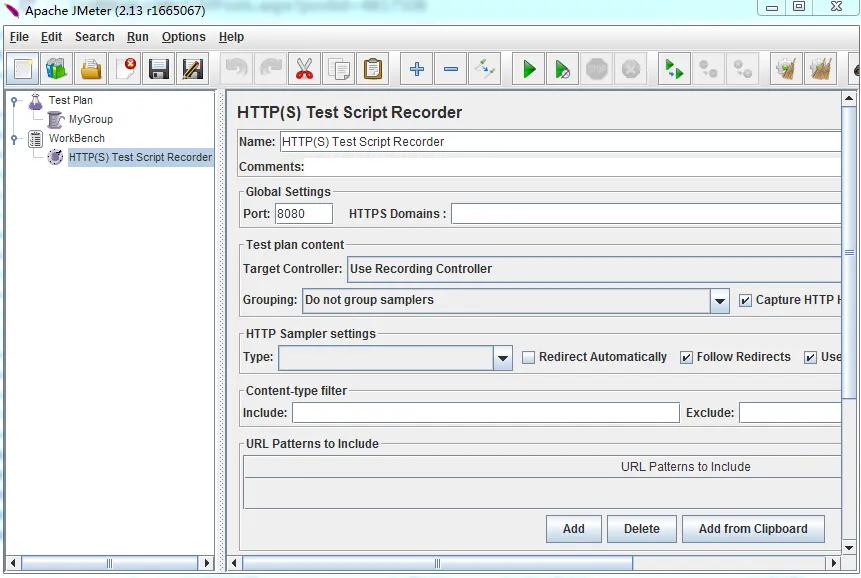Open the Help menu
The height and width of the screenshot is (578, 861).
point(231,37)
